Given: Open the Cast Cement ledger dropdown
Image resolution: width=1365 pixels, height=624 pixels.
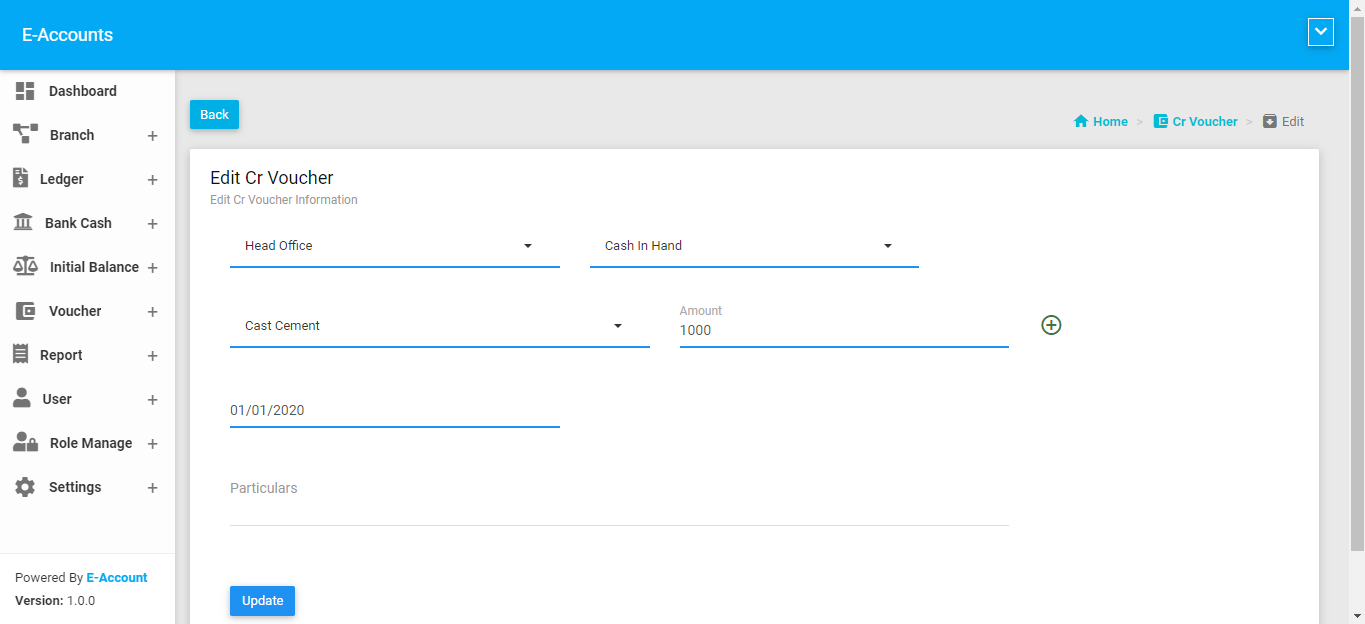Looking at the screenshot, I should pos(439,326).
